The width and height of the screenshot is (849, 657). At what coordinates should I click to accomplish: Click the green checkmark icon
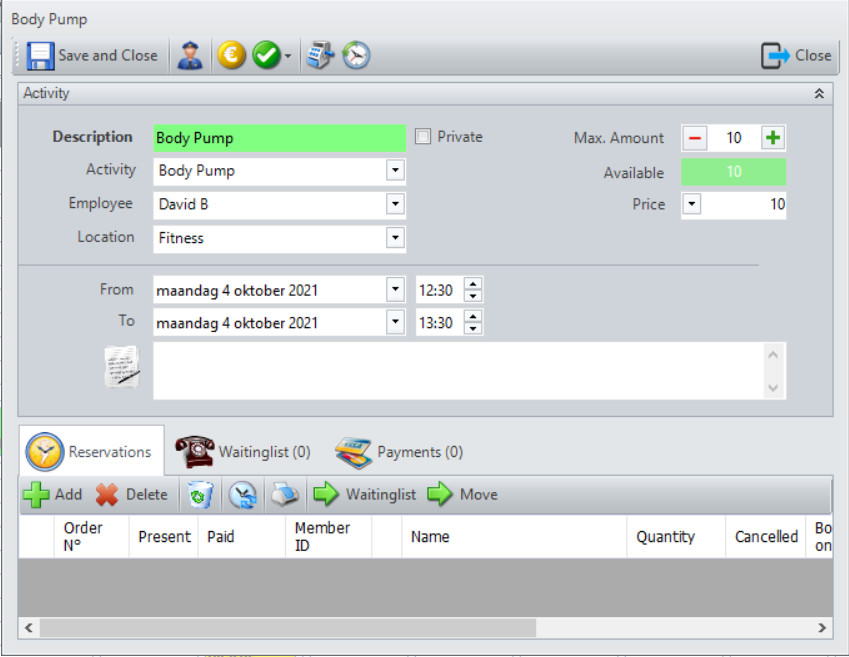pos(266,56)
